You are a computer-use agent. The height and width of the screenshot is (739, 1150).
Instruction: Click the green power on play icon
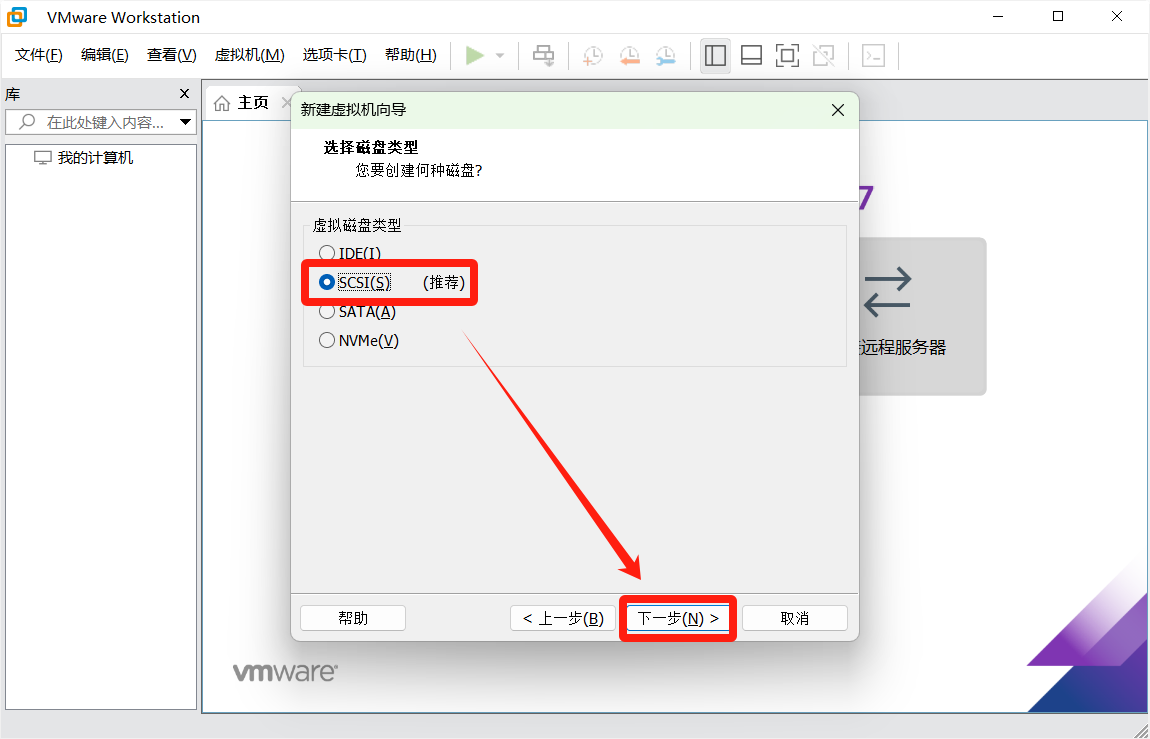click(475, 56)
